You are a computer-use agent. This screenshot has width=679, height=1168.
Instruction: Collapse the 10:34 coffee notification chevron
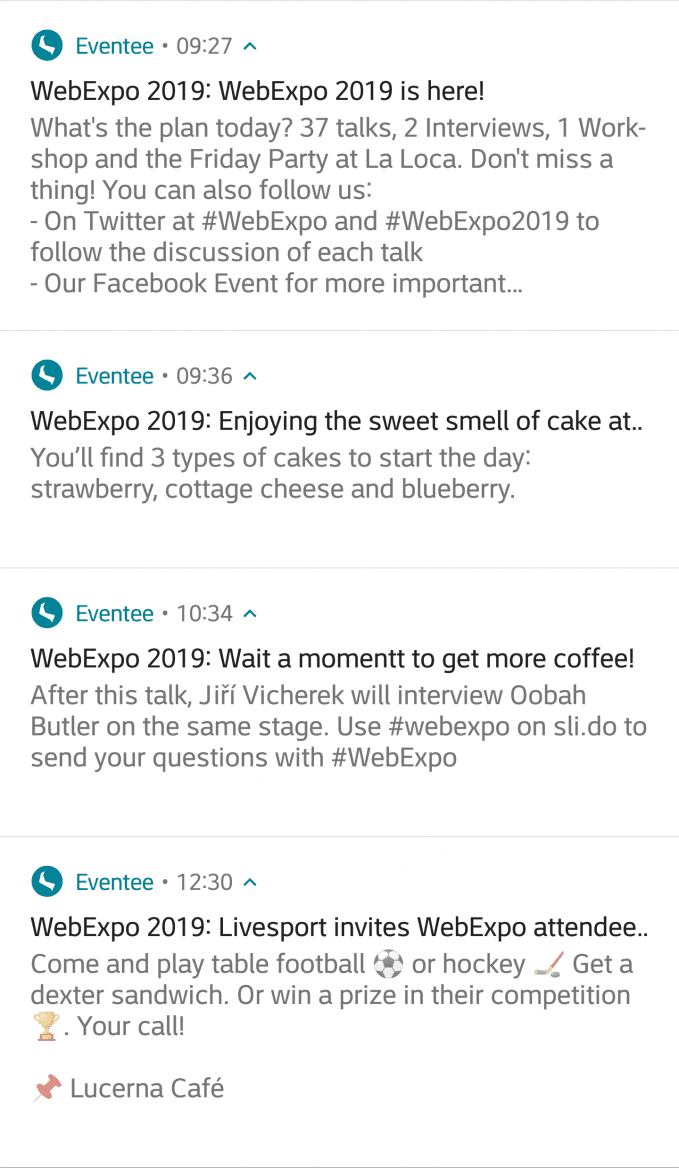[250, 613]
